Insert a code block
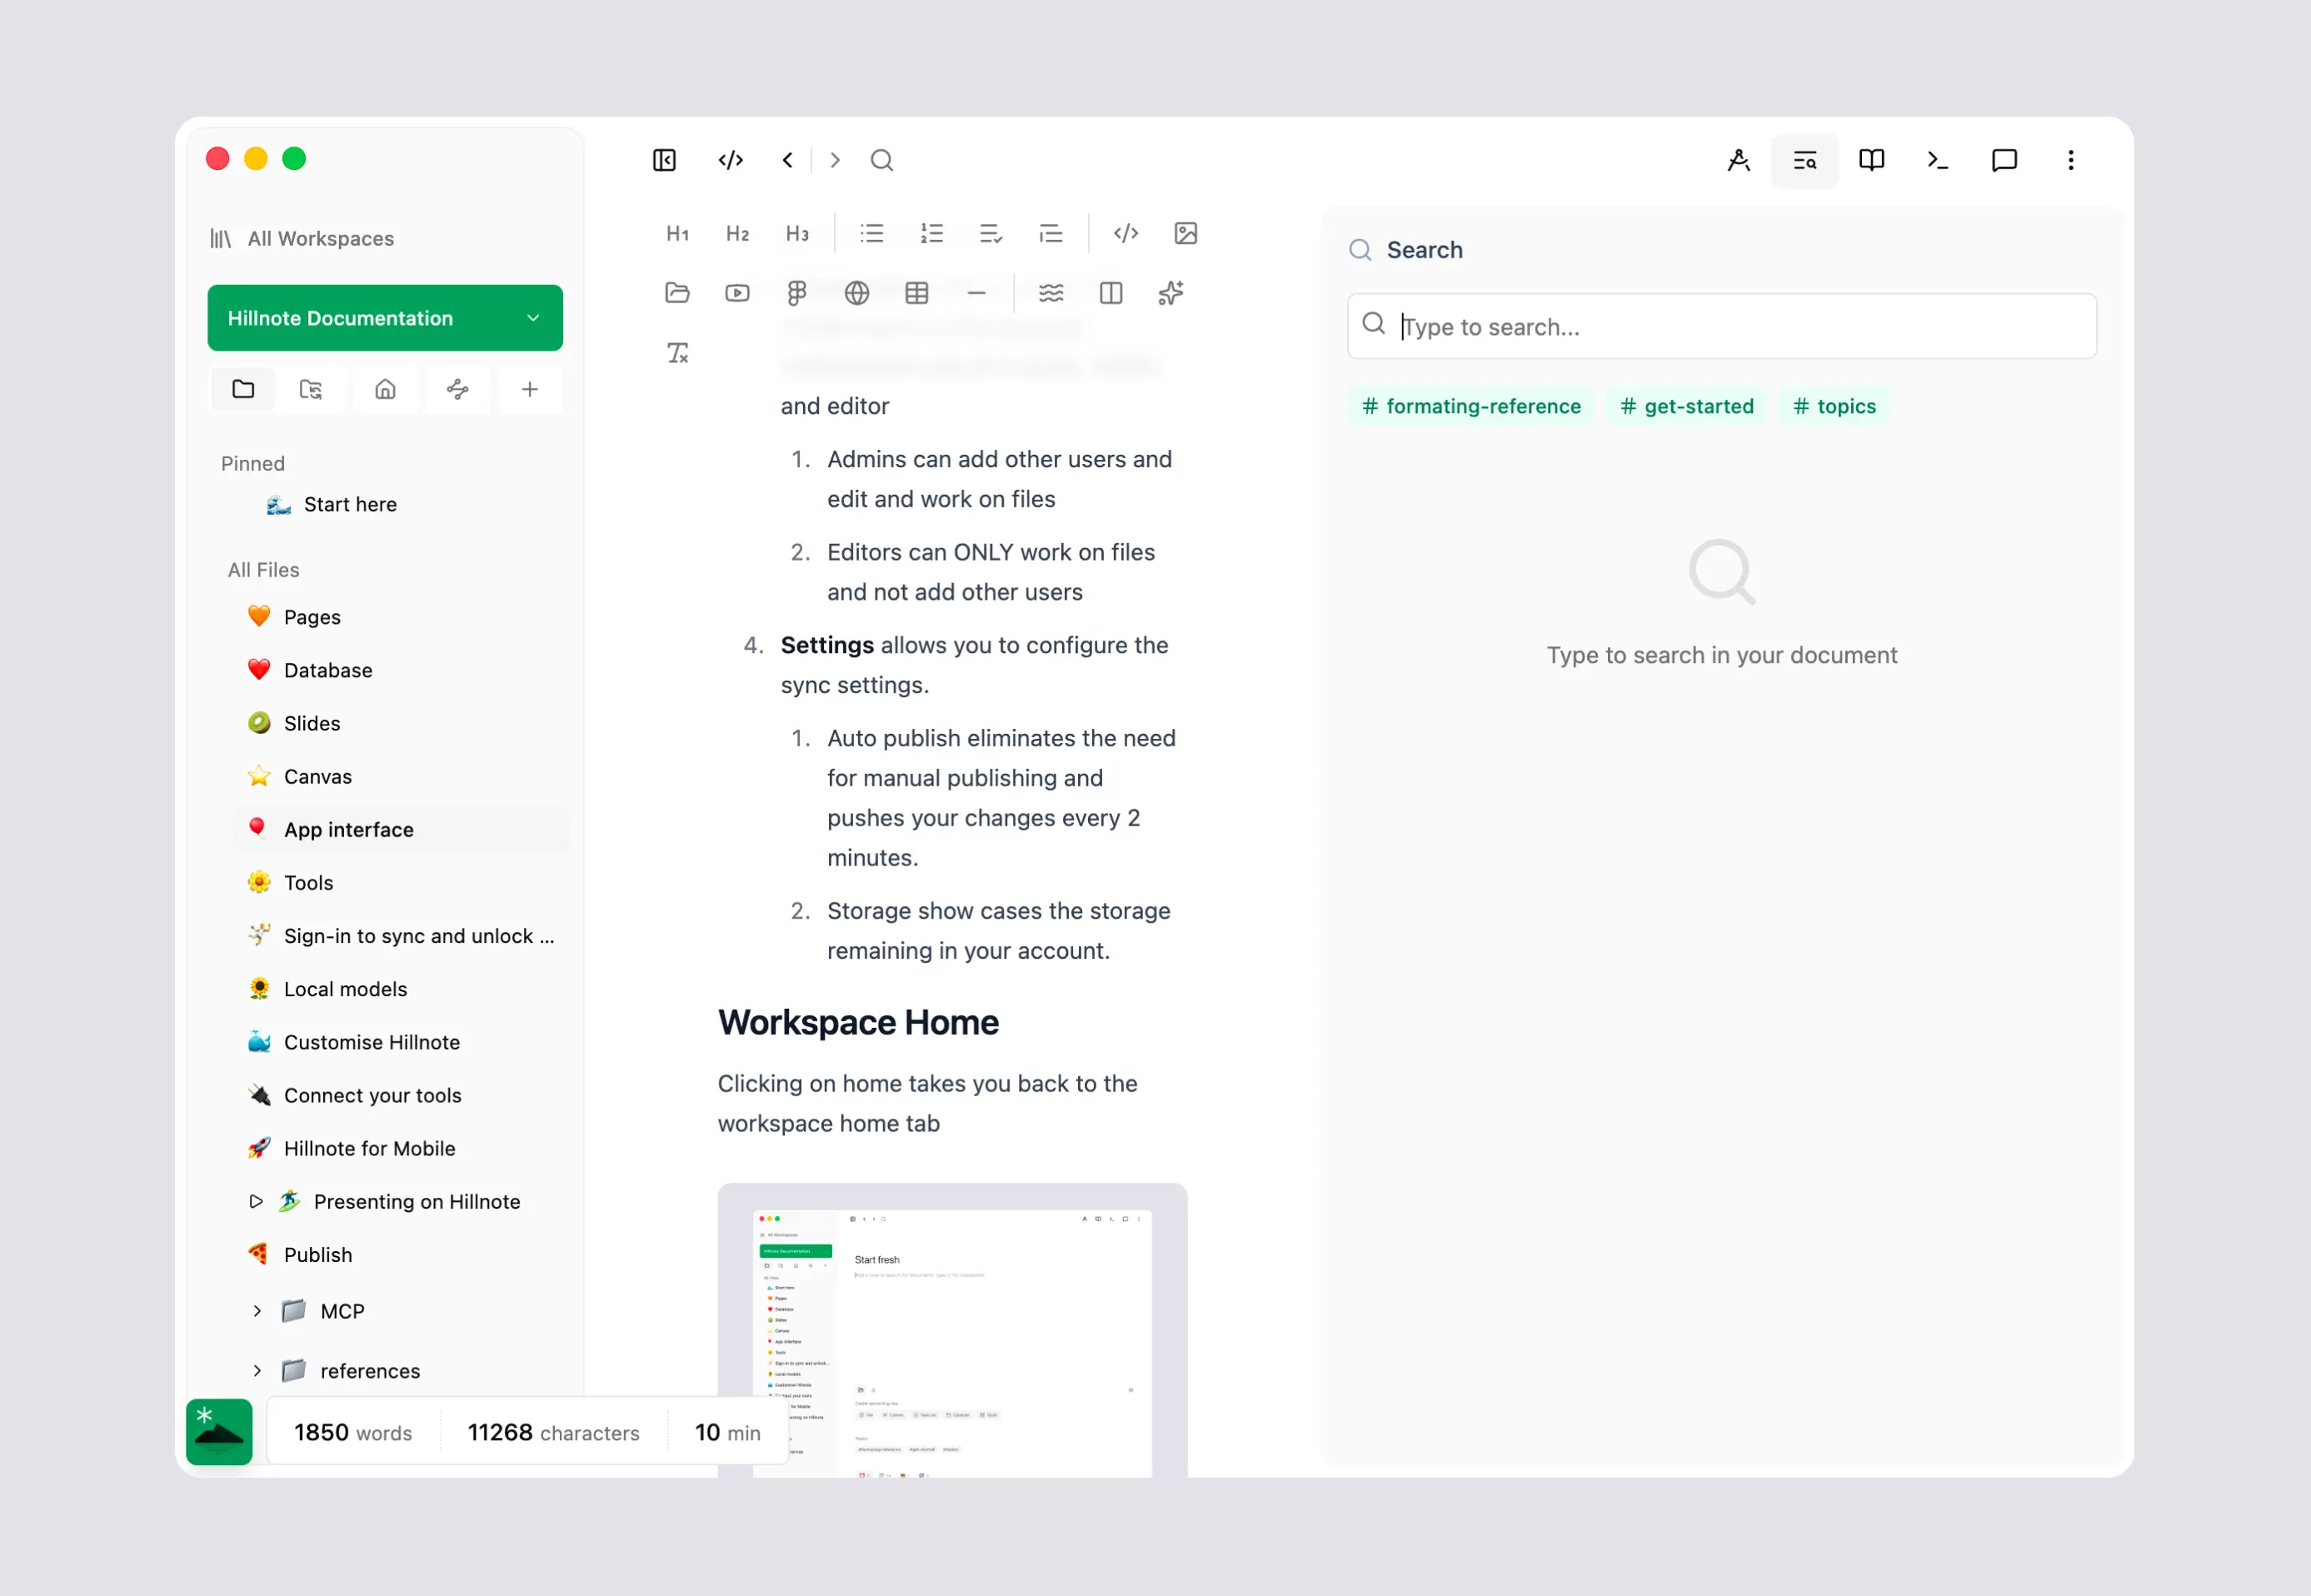Image resolution: width=2311 pixels, height=1596 pixels. [1126, 233]
